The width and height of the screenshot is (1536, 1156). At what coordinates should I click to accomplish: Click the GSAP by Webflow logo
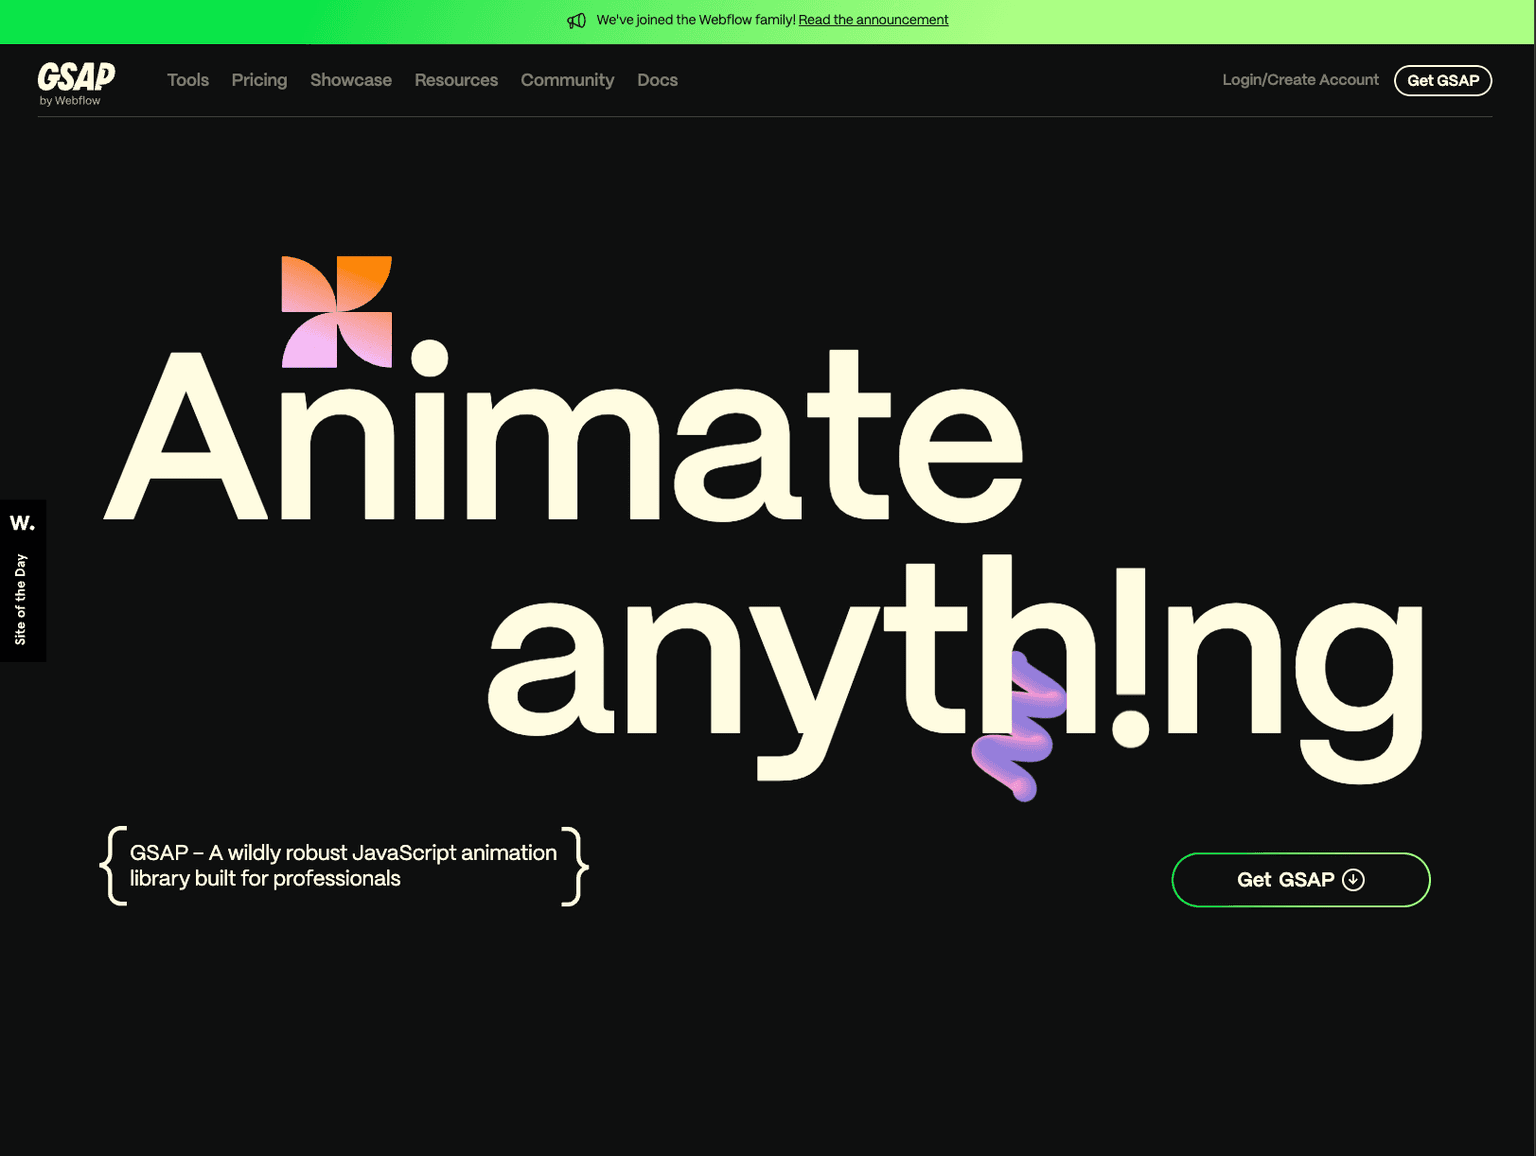pos(76,83)
